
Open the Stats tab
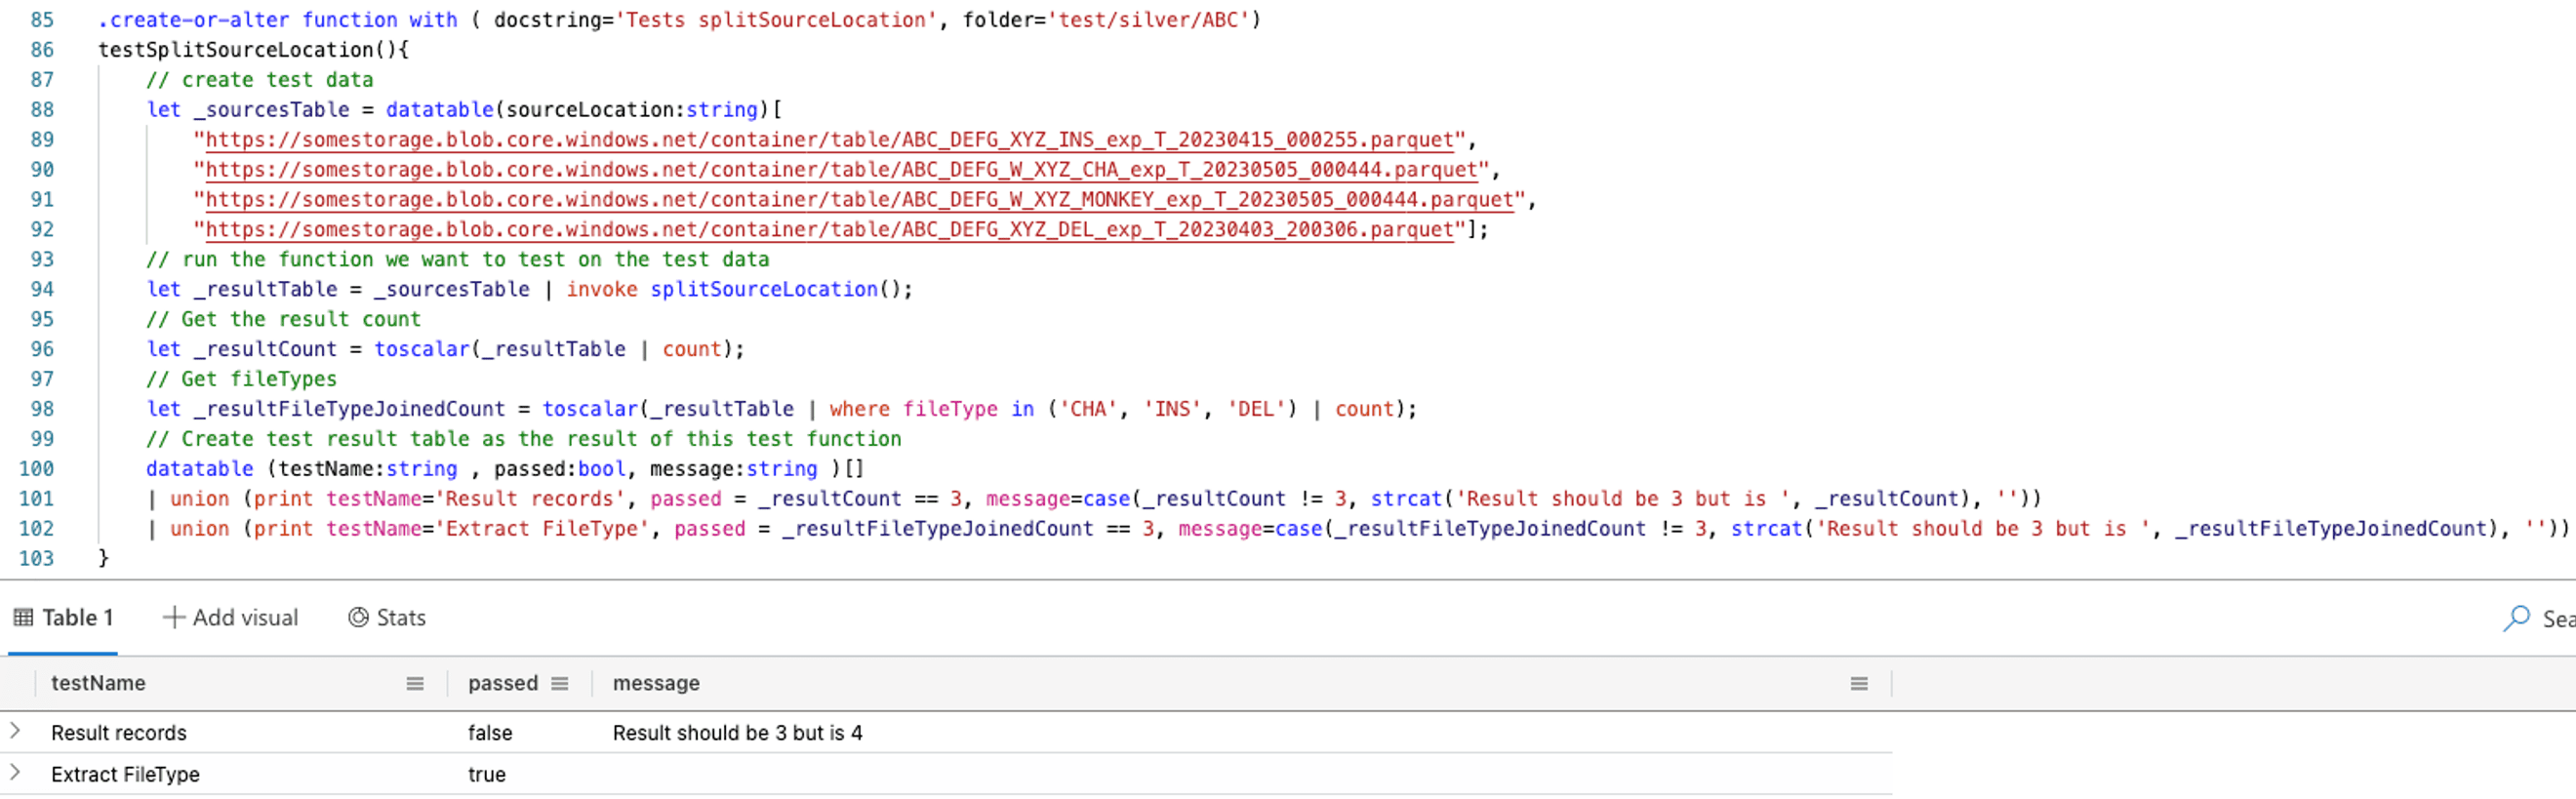(x=387, y=618)
